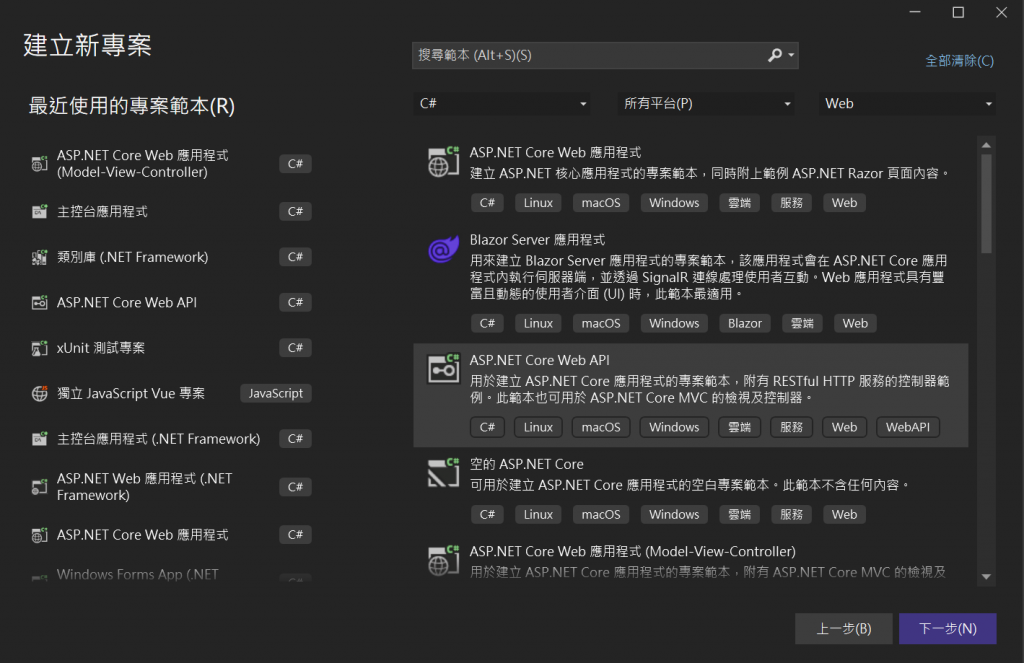The height and width of the screenshot is (663, 1024).
Task: Click the 空的 ASP.NET Core template icon
Action: [x=443, y=474]
